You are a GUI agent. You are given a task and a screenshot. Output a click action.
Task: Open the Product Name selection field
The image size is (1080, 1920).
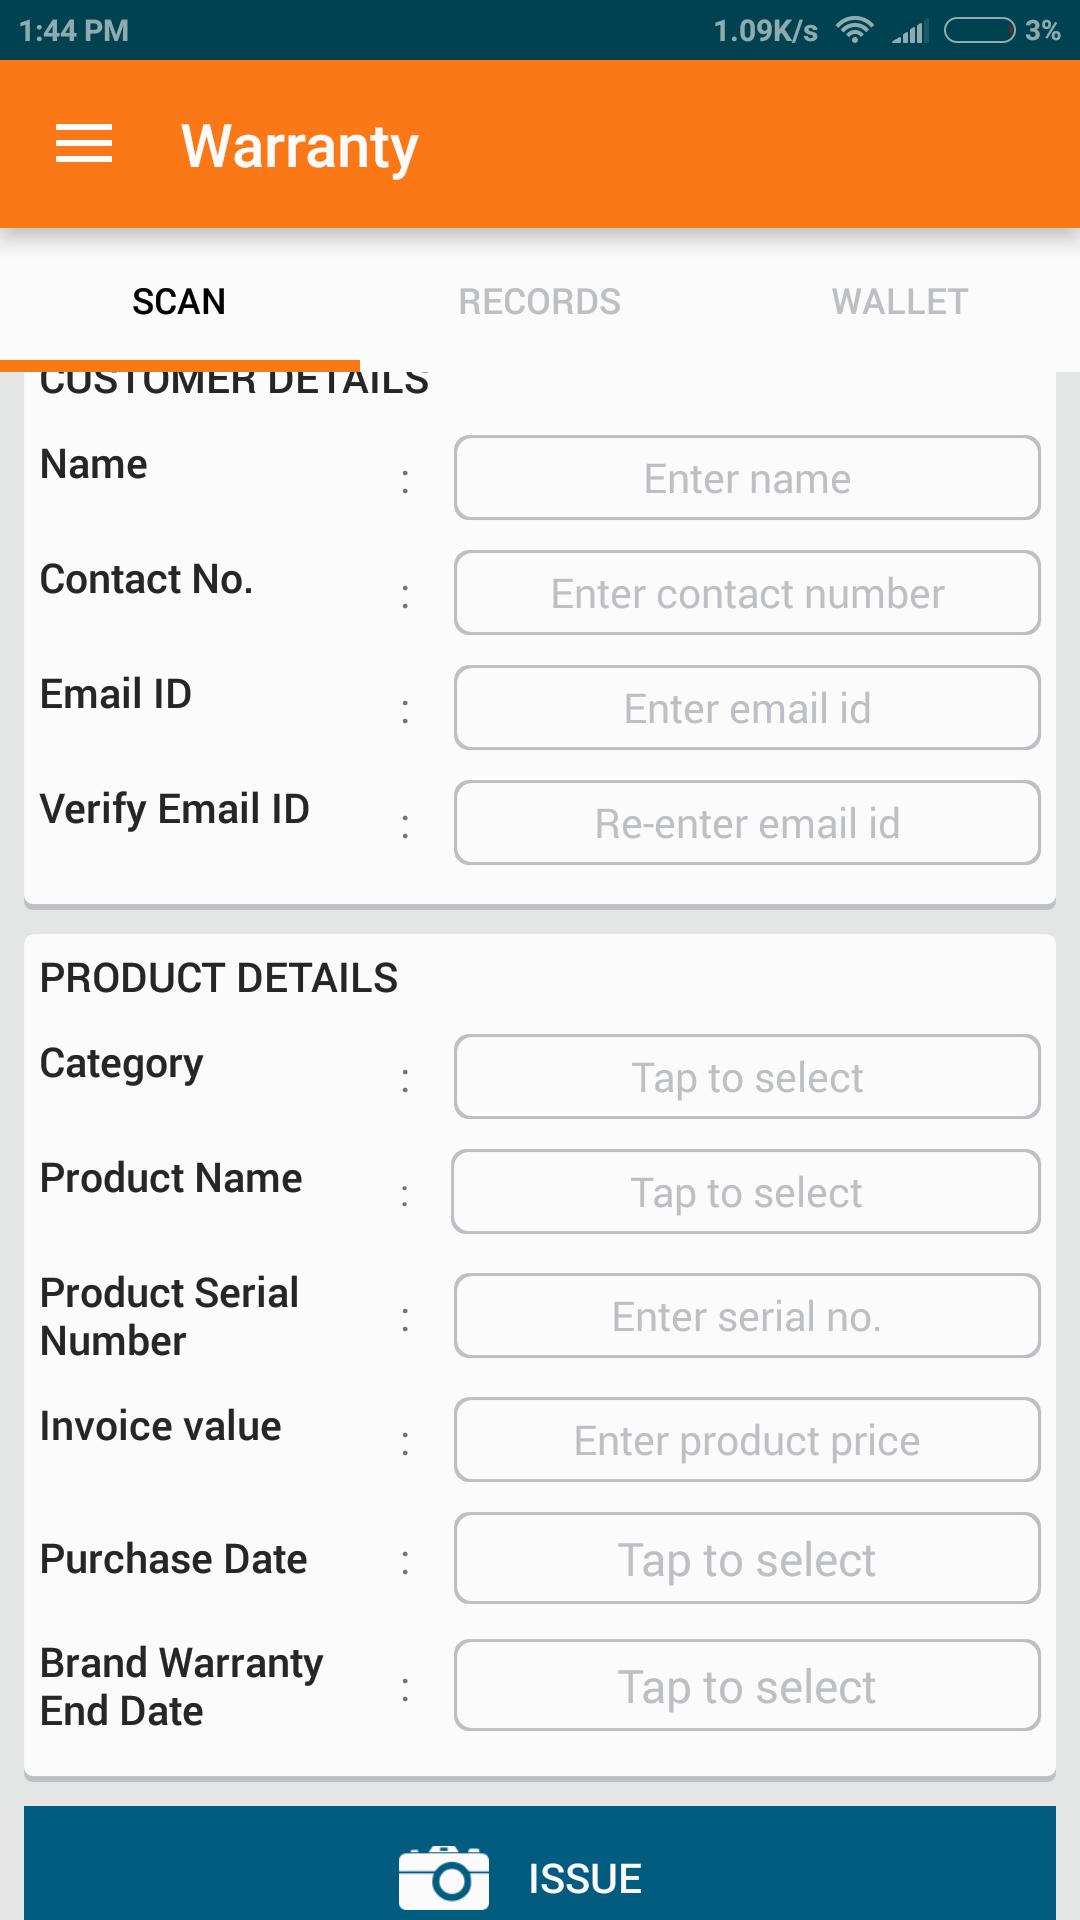746,1192
